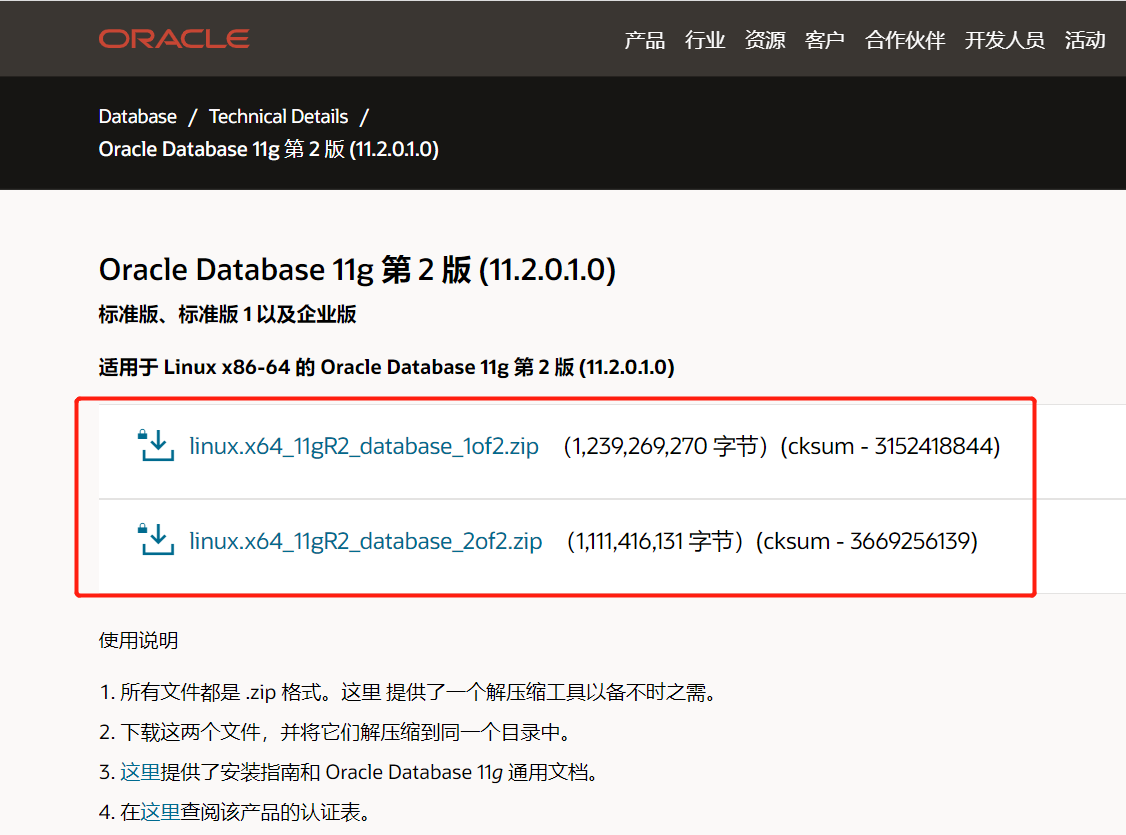Open 这里 link for installation guide
Screen dimensions: 1126x835
tap(140, 772)
